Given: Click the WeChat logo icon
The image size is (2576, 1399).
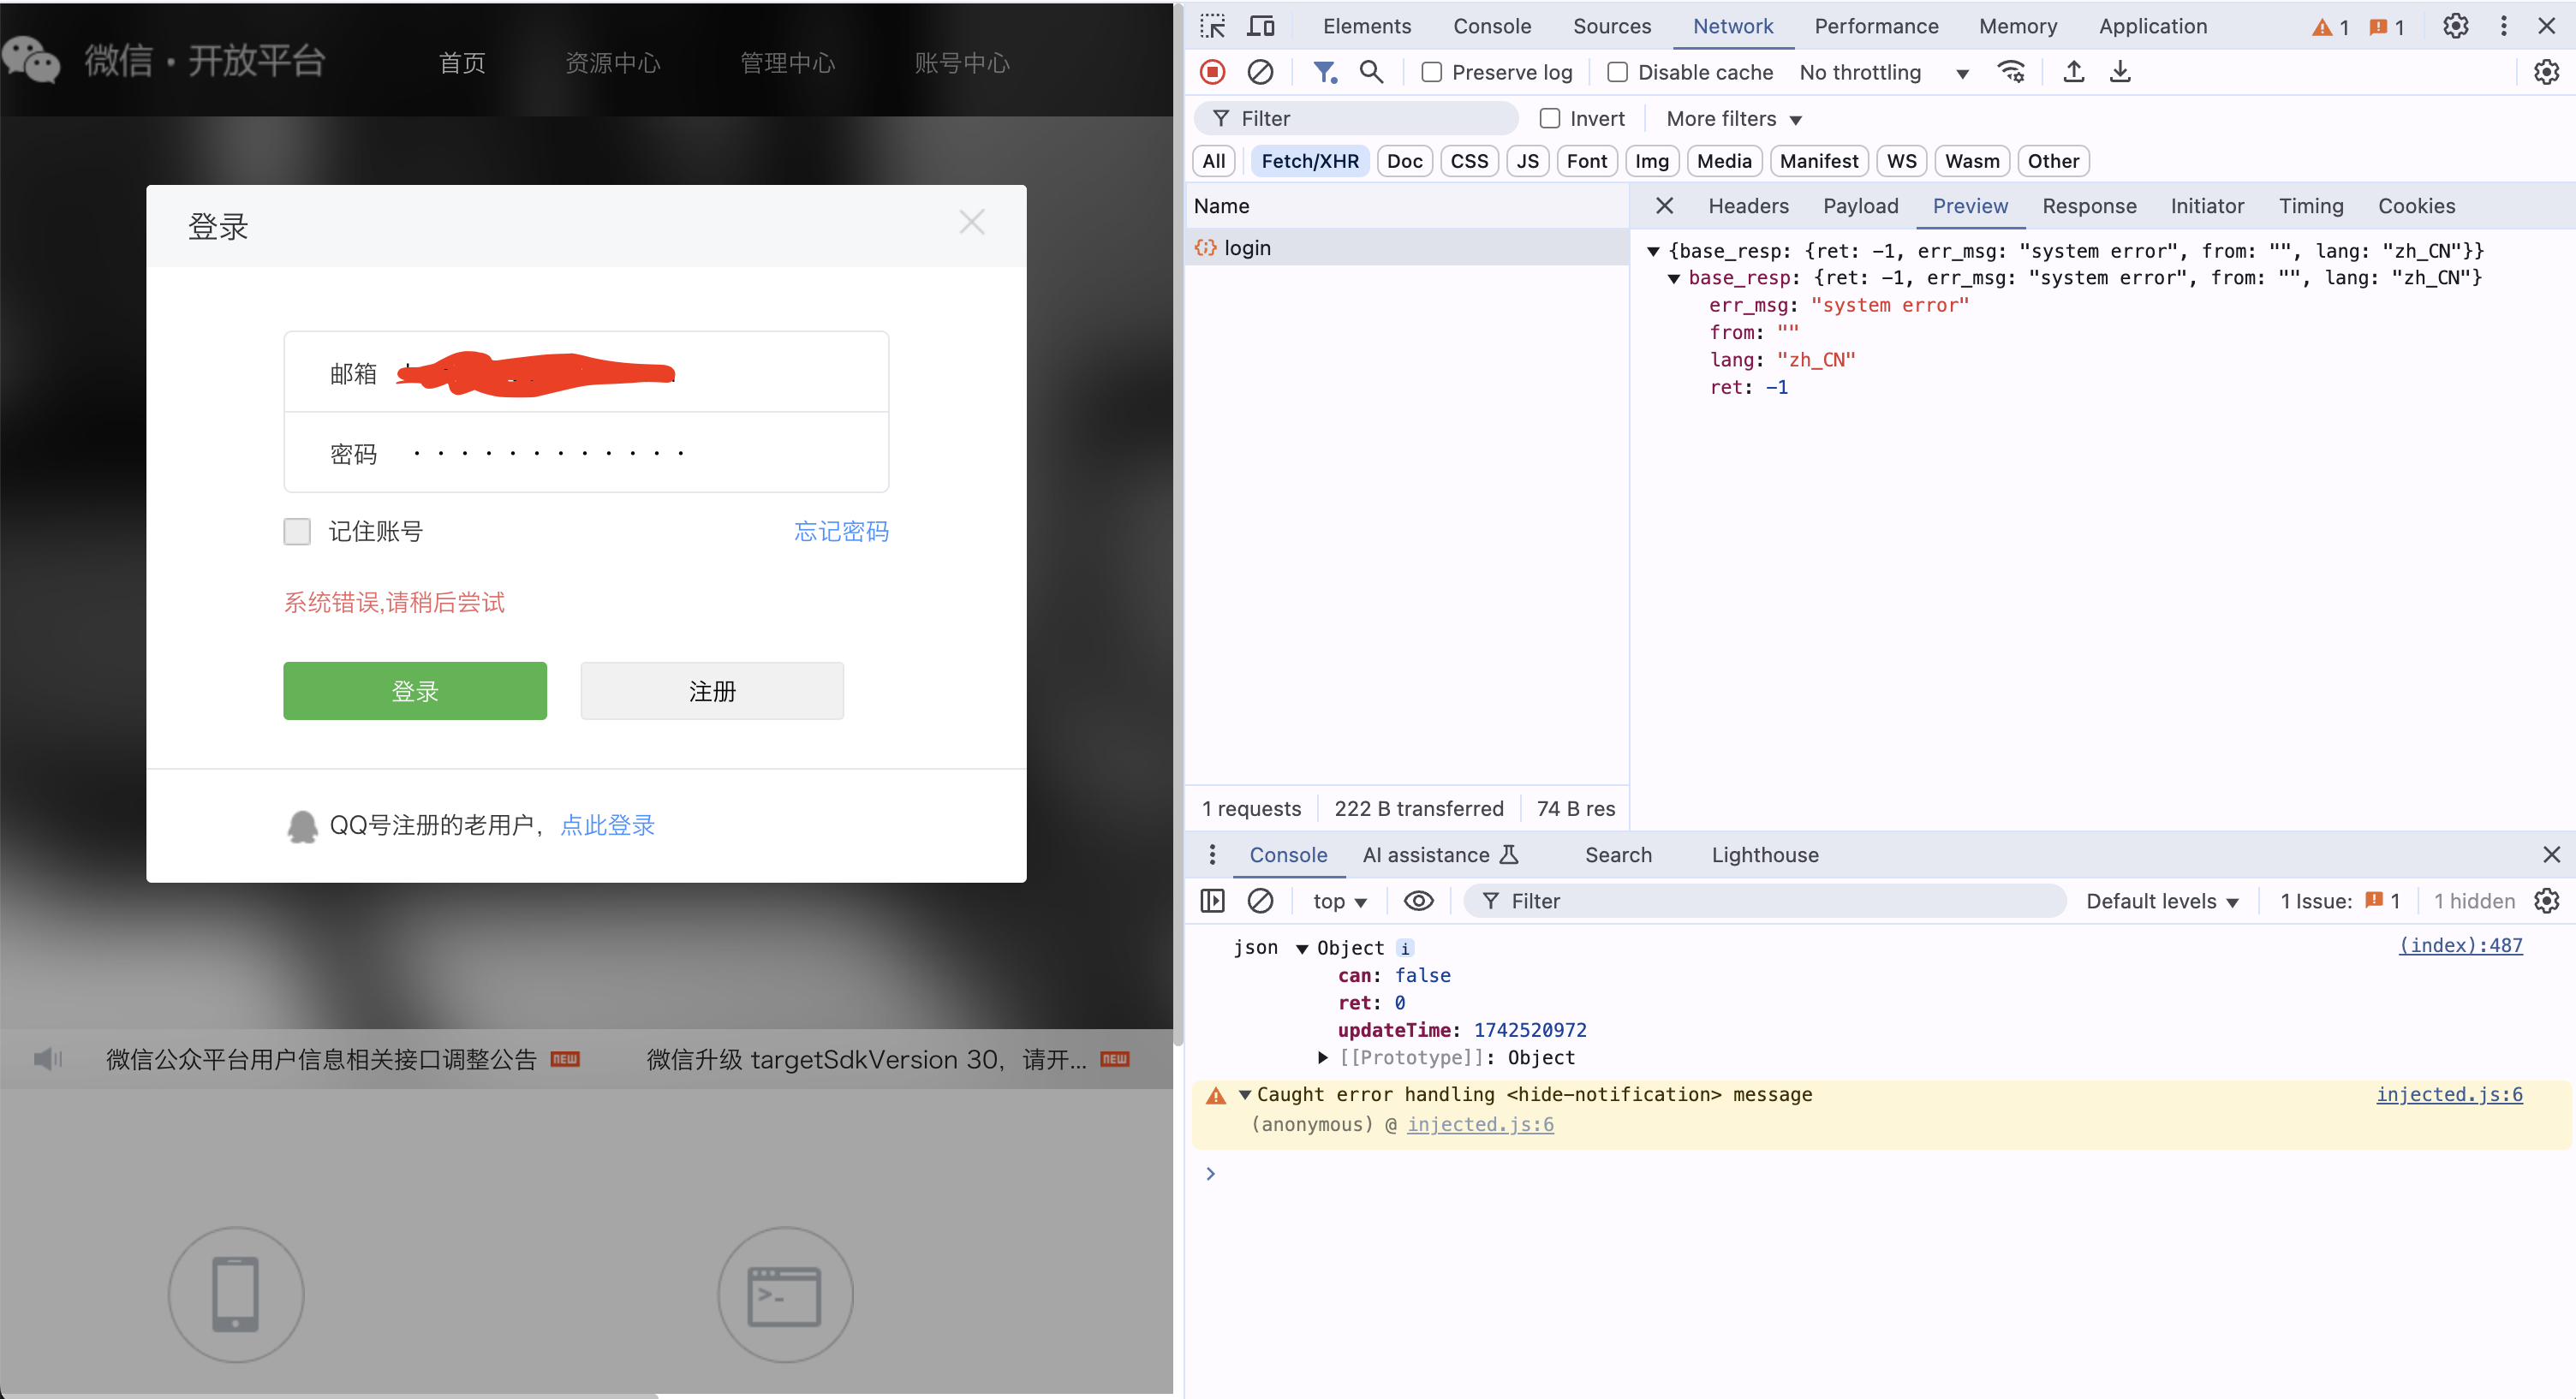Looking at the screenshot, I should coord(32,61).
